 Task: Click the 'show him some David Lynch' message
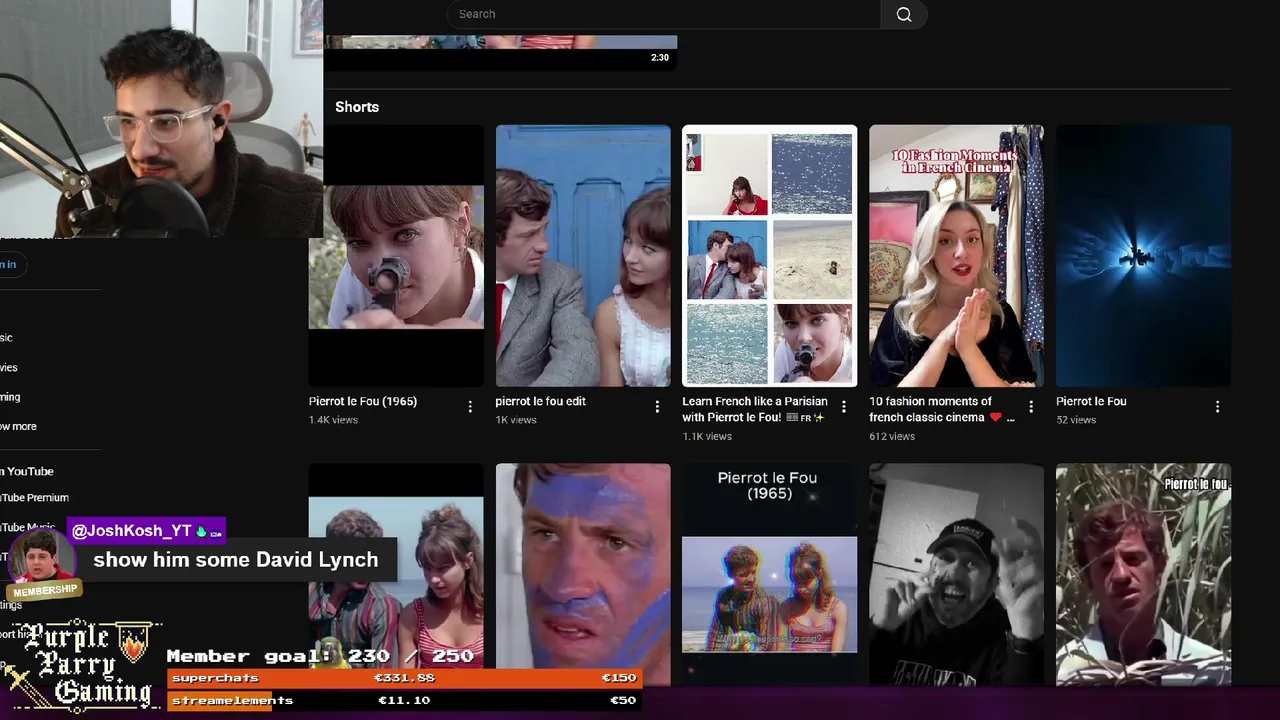236,560
